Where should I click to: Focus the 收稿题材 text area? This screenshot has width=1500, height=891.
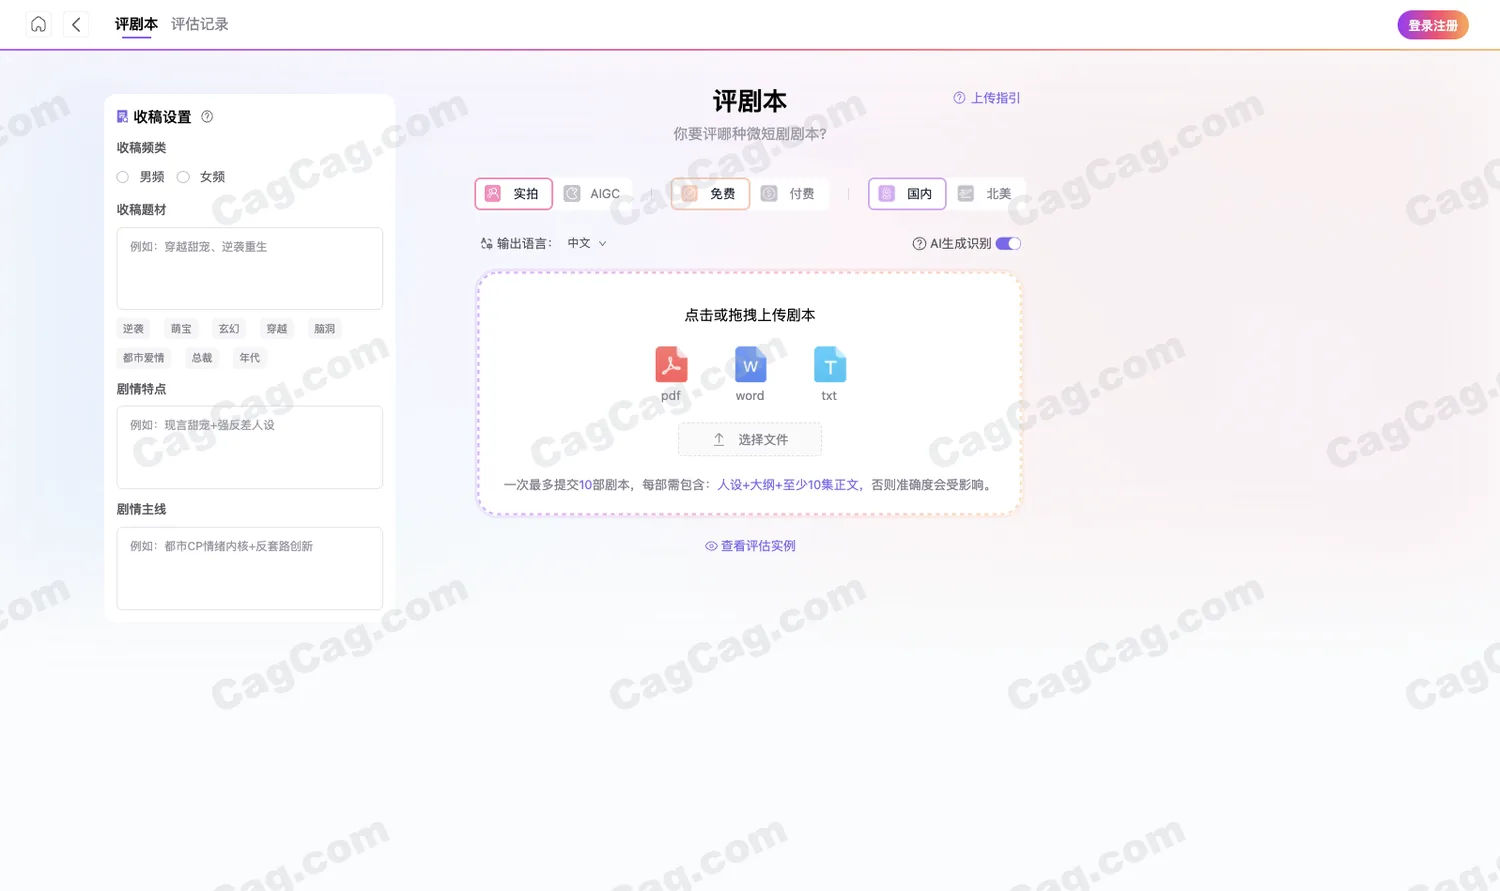(x=250, y=269)
